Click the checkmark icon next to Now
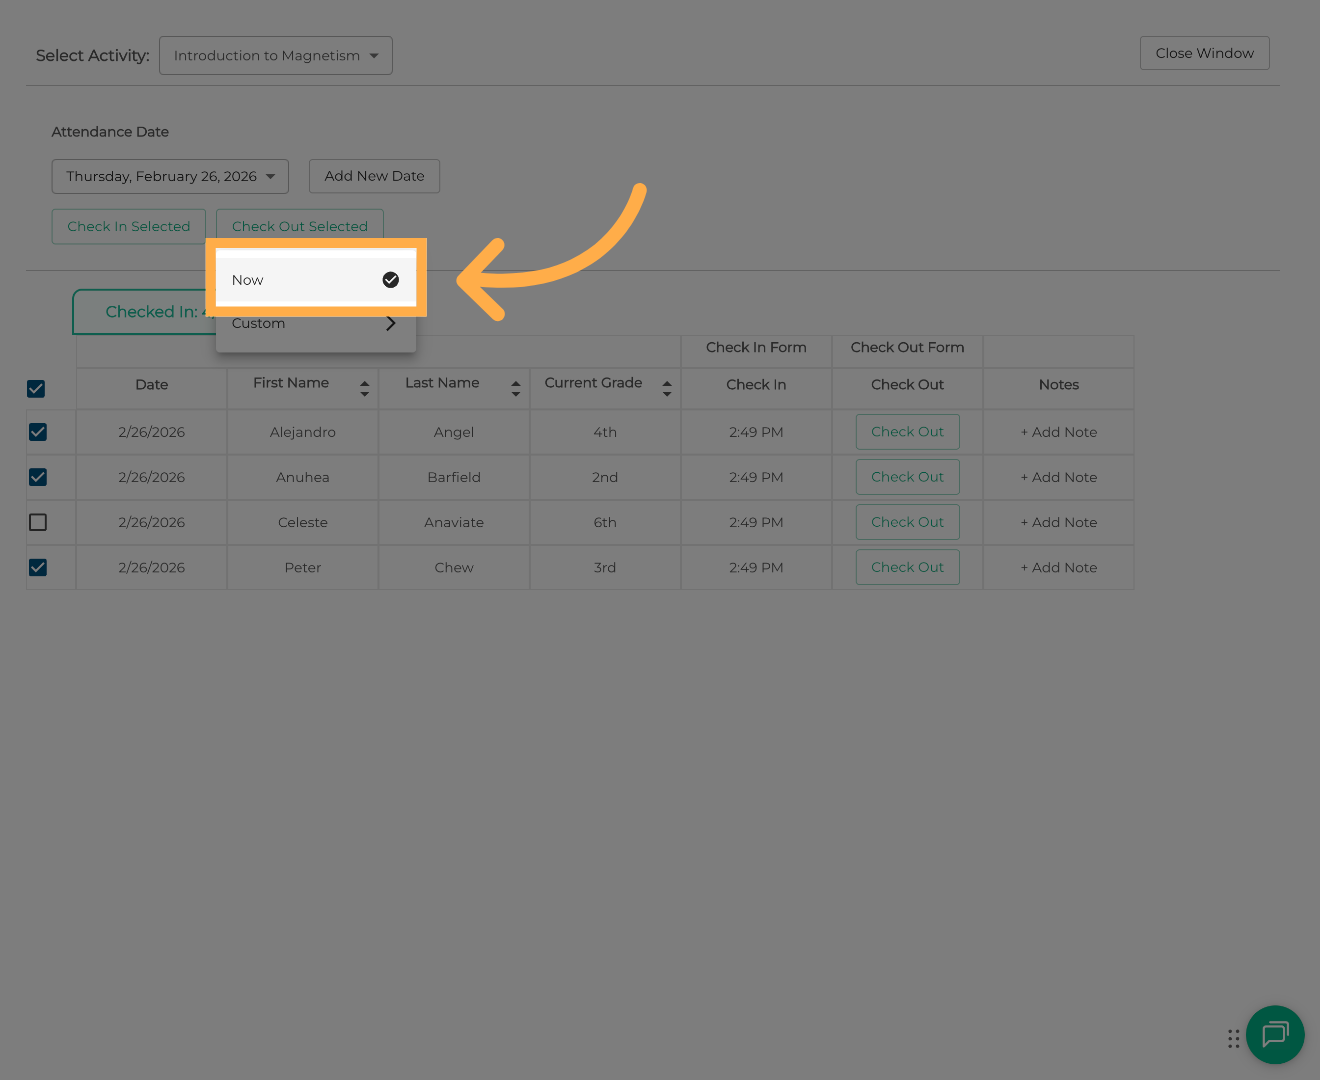 pos(391,280)
